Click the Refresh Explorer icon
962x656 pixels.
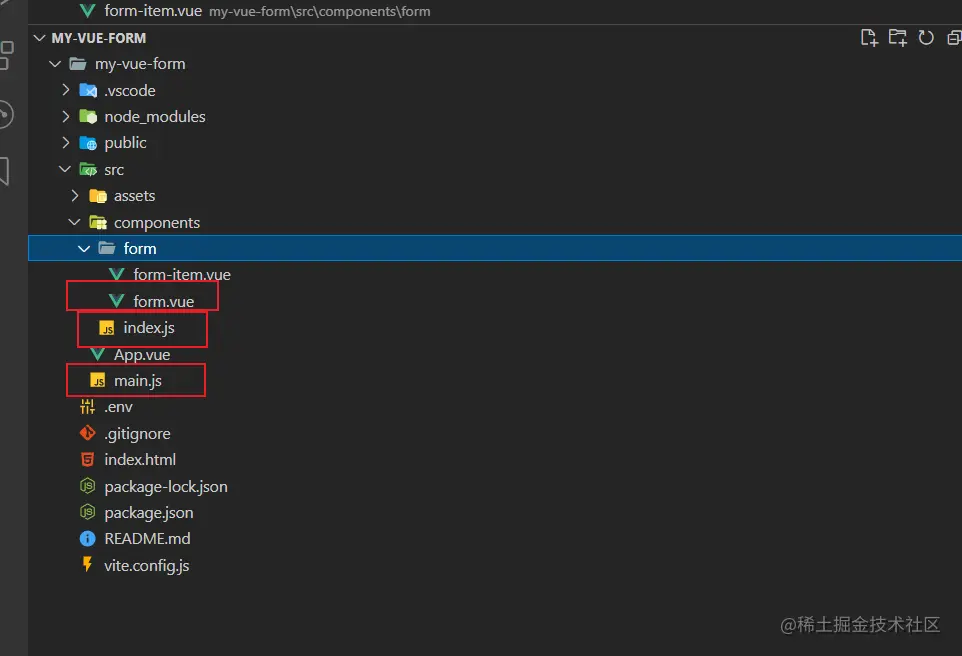point(925,37)
